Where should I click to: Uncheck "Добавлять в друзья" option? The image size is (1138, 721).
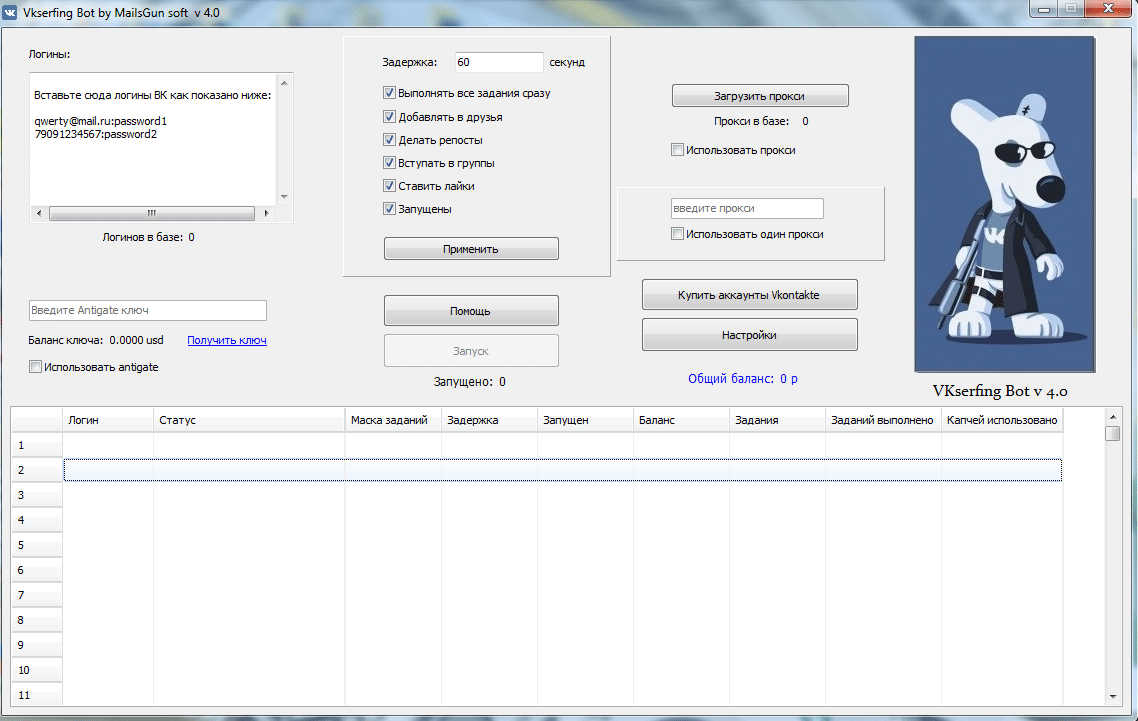pyautogui.click(x=389, y=116)
